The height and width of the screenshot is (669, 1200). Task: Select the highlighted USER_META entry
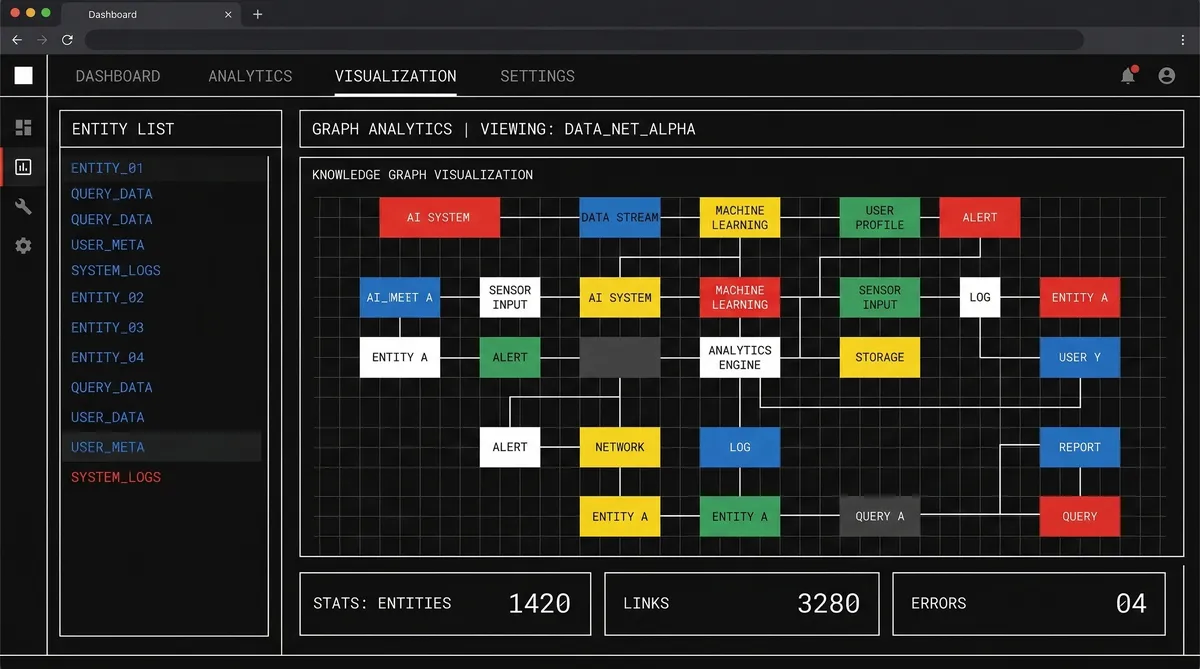click(x=107, y=447)
